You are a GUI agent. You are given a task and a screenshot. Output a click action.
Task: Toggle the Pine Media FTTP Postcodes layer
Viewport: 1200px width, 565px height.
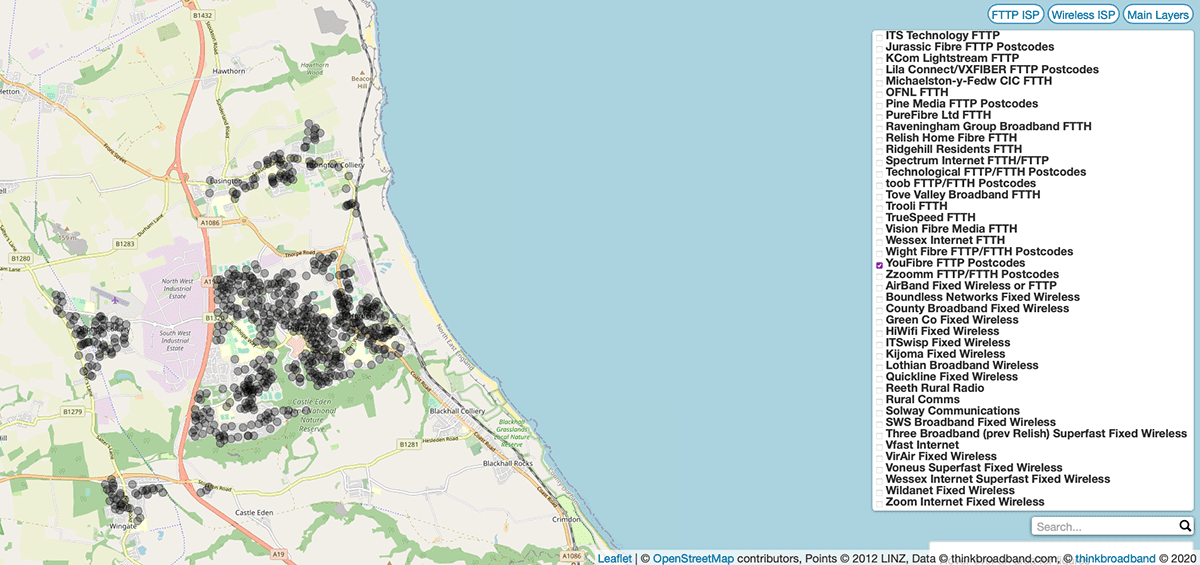pos(879,105)
